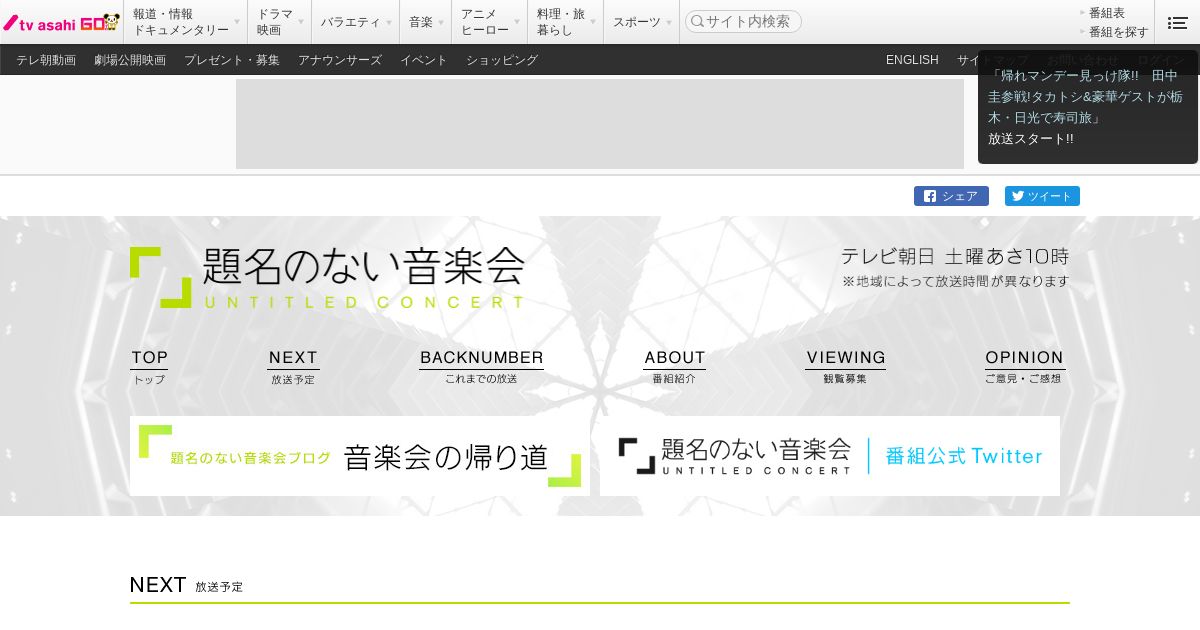This screenshot has width=1200, height=630.
Task: Share the page via Facebook シェア button
Action: tap(951, 196)
